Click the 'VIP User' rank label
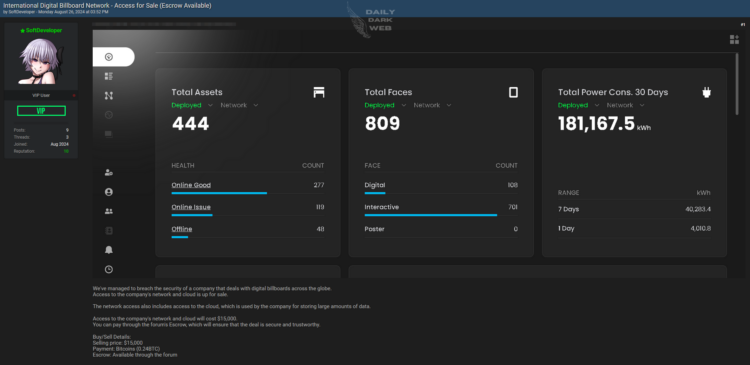The width and height of the screenshot is (750, 365). click(41, 95)
